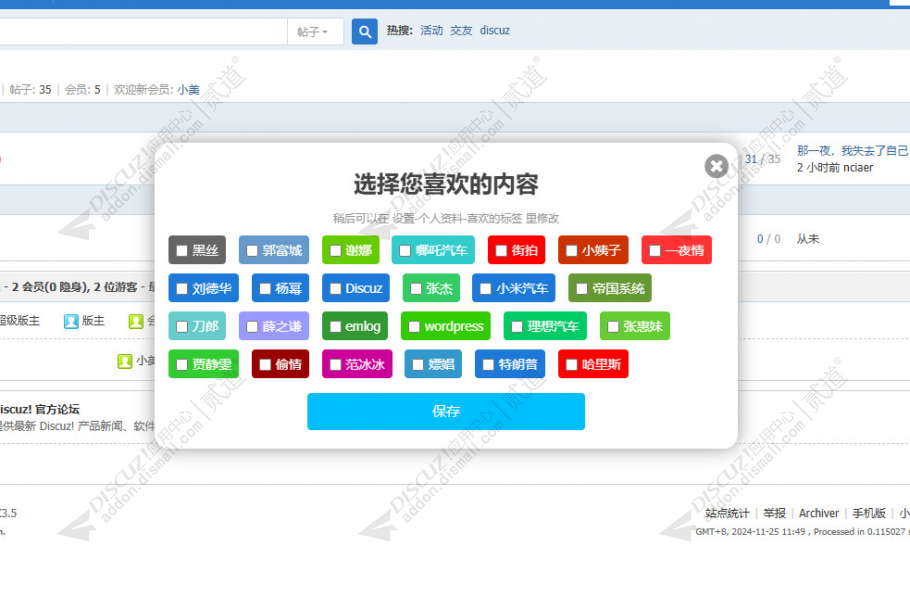Check the Discuz tag checkbox
This screenshot has width=910, height=609.
335,289
